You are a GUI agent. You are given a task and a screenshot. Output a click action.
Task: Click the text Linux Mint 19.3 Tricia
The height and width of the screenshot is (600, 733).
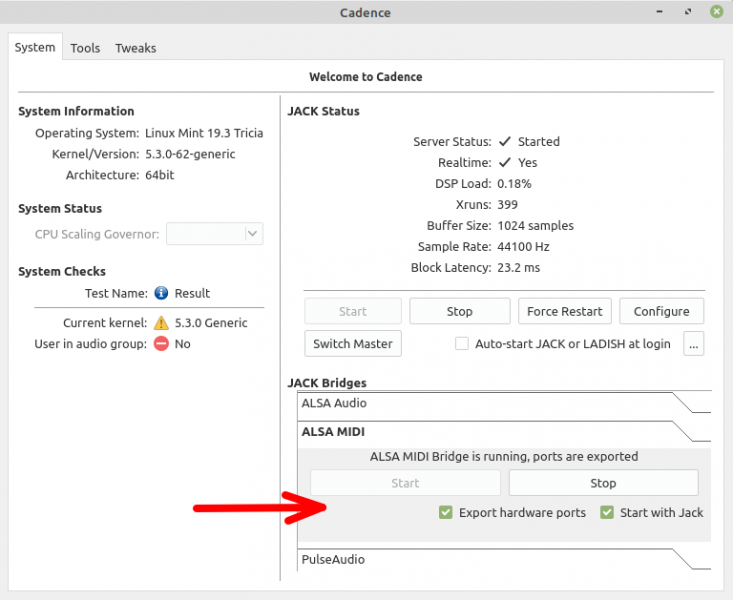204,133
